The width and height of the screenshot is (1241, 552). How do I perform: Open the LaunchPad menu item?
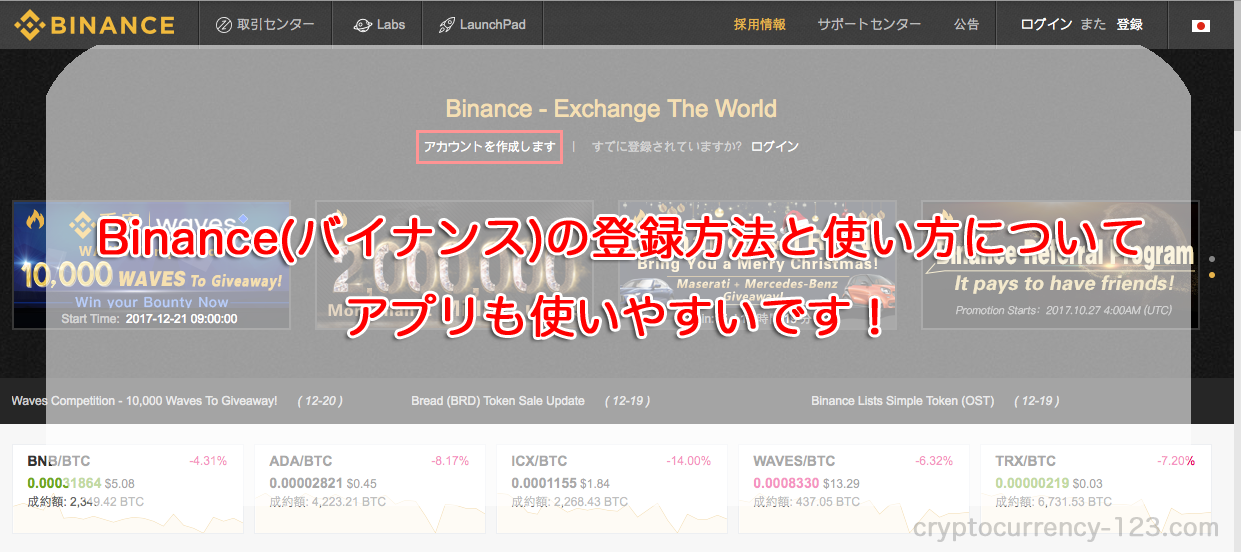coord(482,24)
